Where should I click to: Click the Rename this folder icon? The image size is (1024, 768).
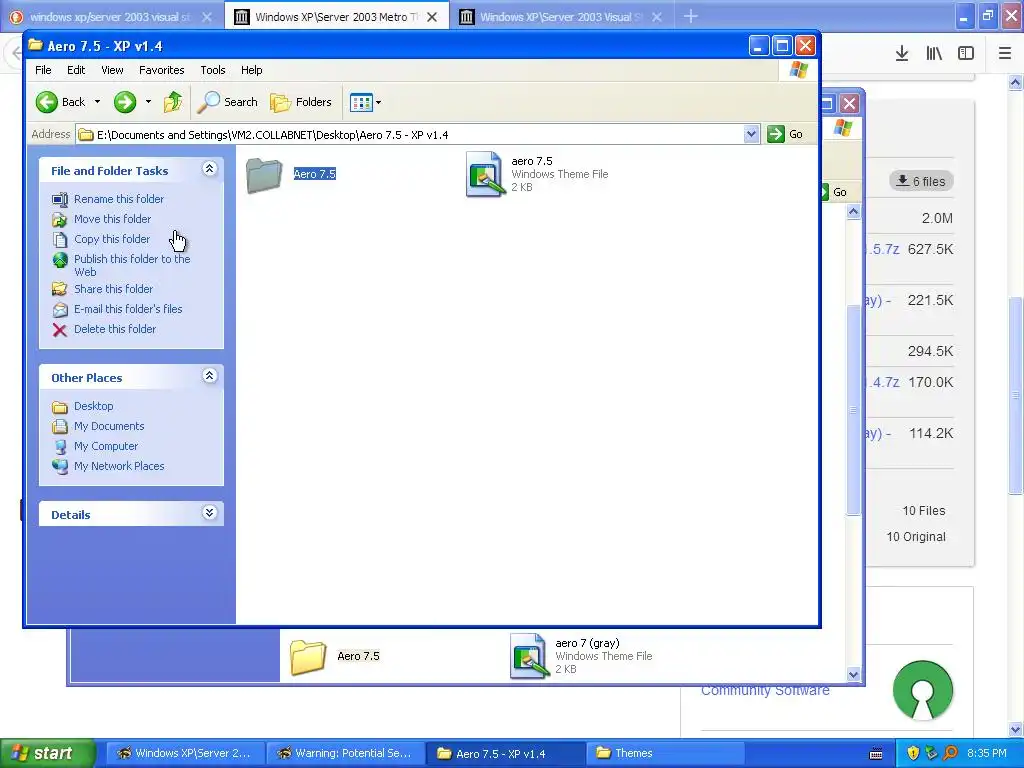(59, 200)
